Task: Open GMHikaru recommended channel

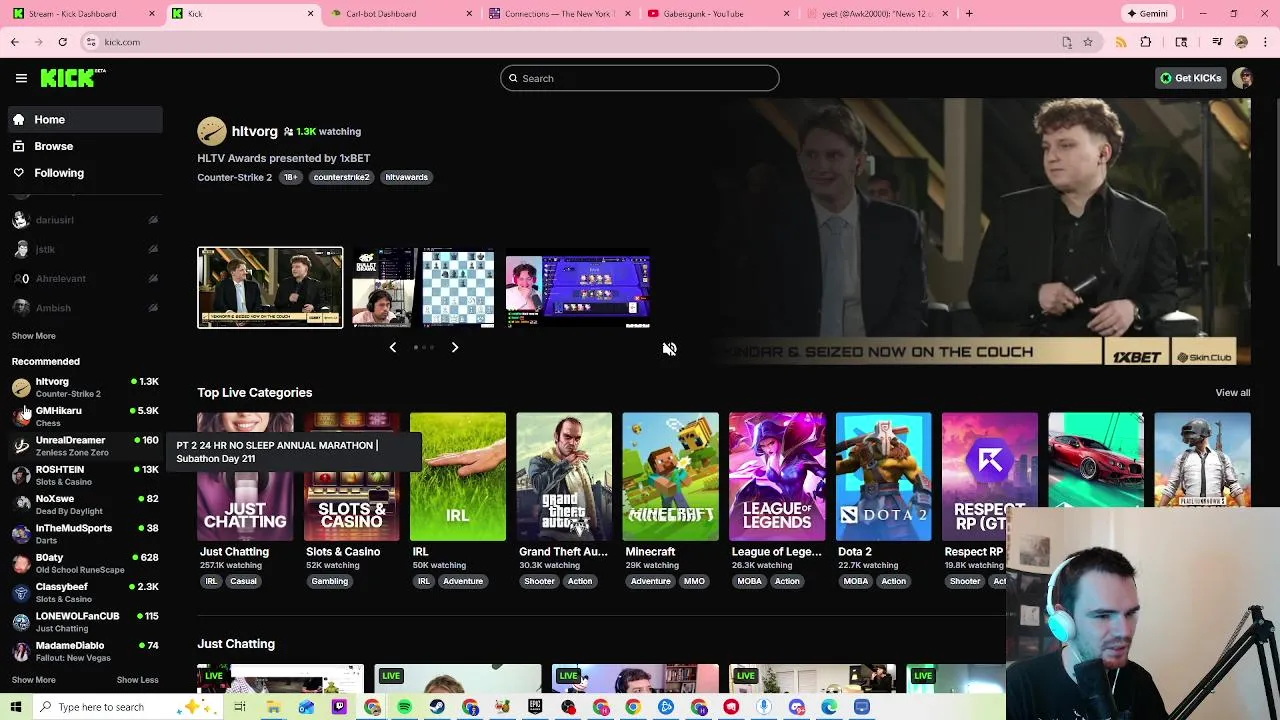Action: click(85, 416)
